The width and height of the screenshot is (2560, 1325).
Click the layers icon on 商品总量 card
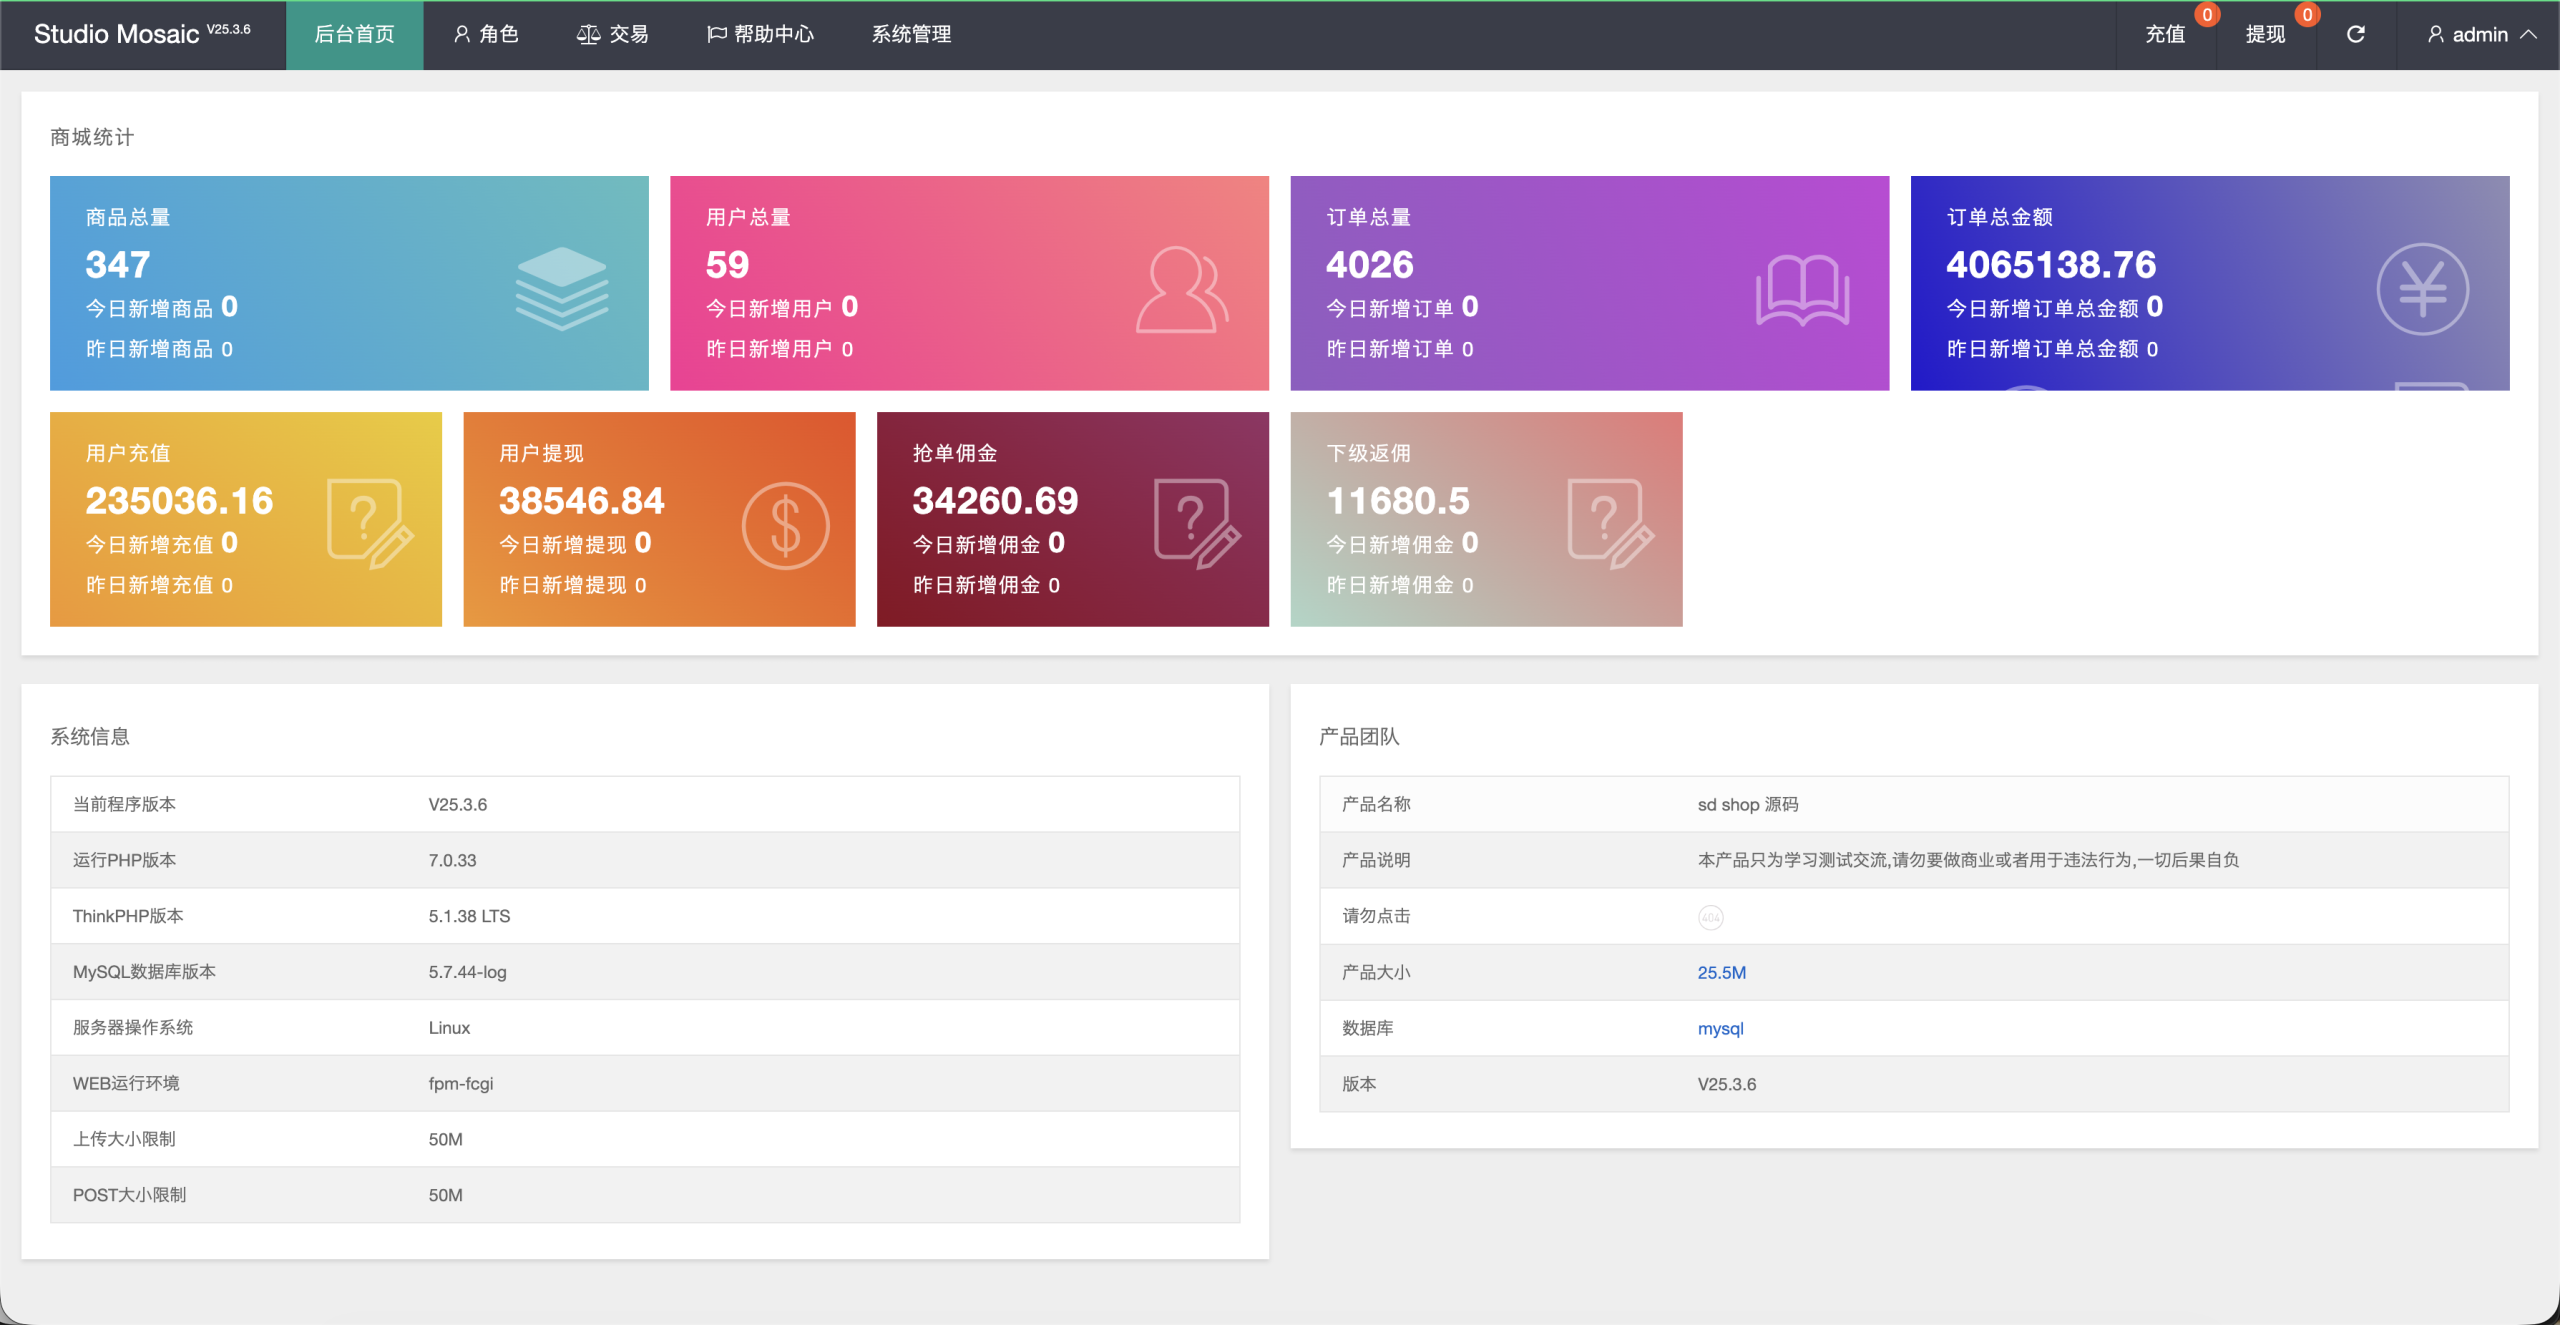pyautogui.click(x=561, y=288)
